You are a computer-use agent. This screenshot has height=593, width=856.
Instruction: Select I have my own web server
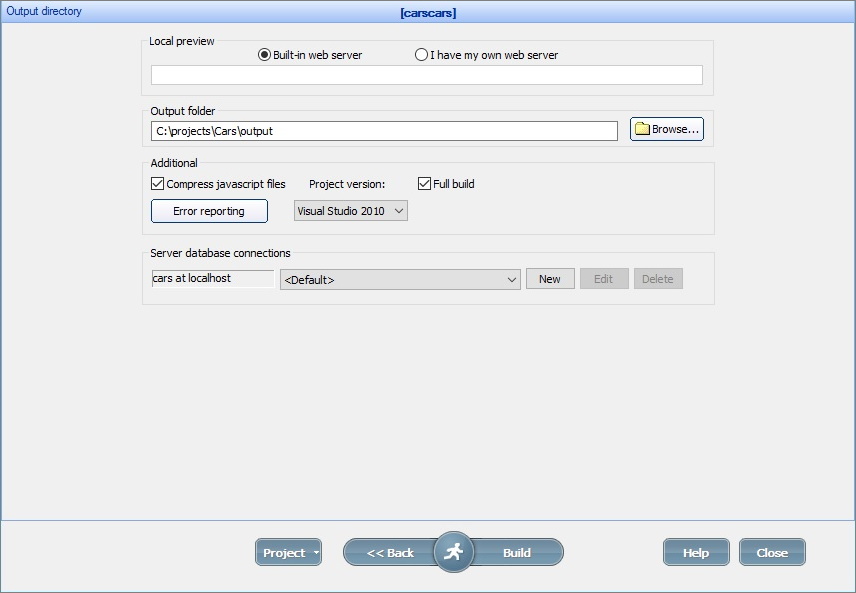[x=422, y=55]
